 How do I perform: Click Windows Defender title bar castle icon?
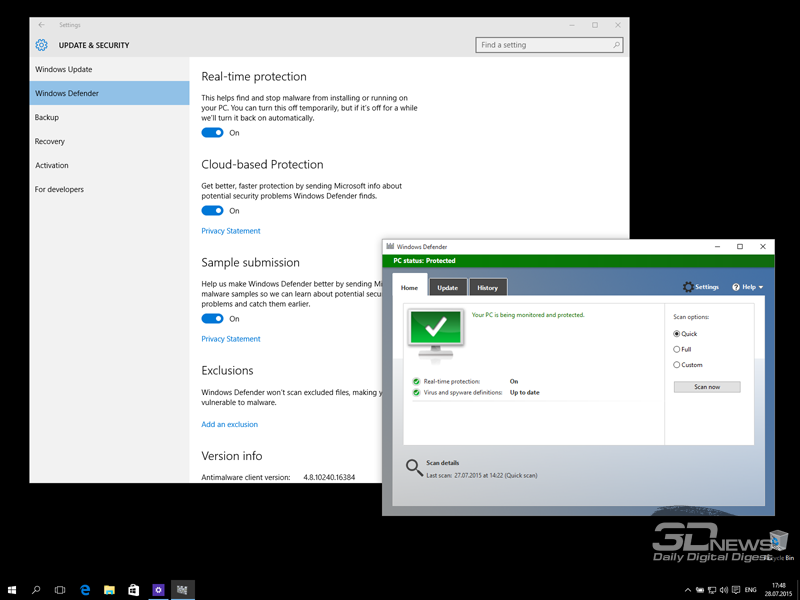(390, 246)
